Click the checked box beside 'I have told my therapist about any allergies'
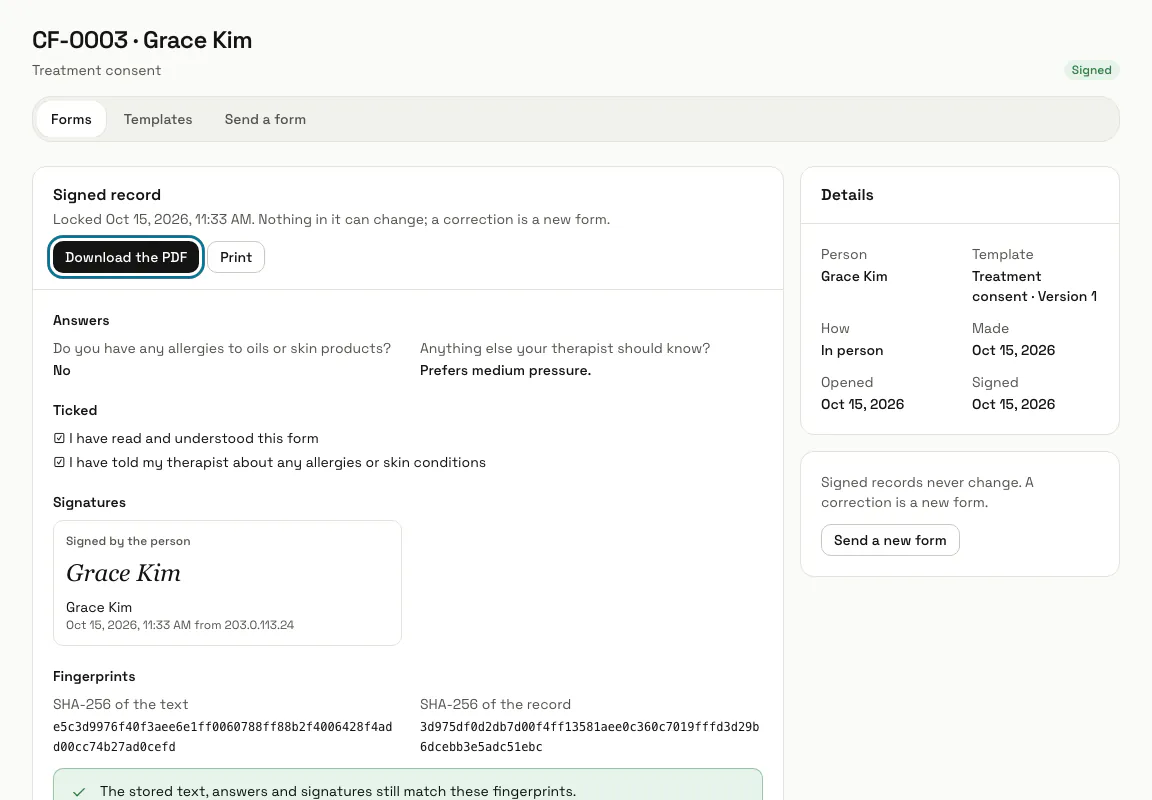 pyautogui.click(x=60, y=463)
